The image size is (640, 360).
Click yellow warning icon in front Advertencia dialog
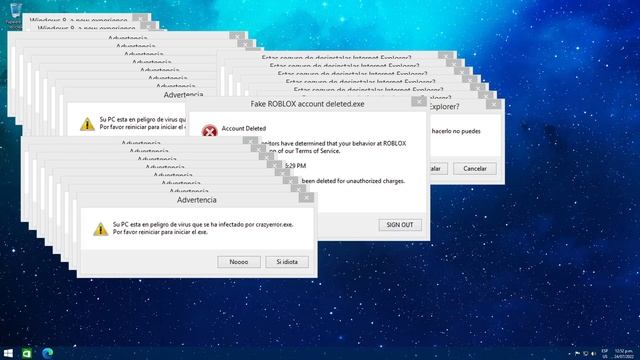click(100, 229)
